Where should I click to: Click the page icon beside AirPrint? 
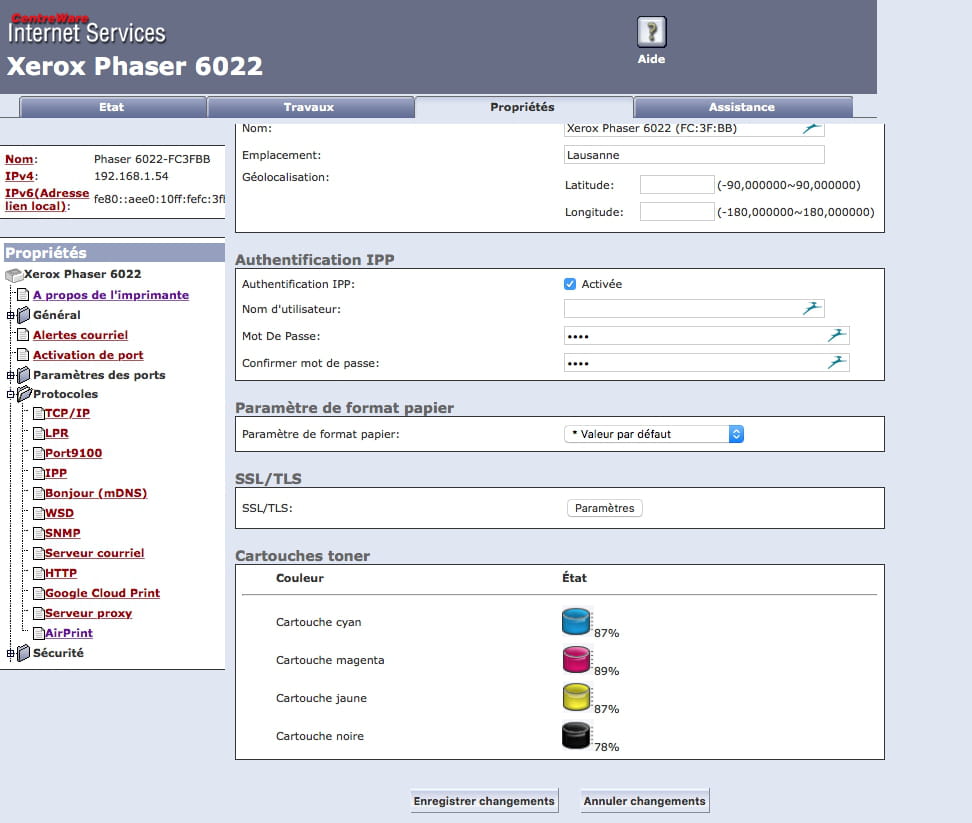click(38, 633)
